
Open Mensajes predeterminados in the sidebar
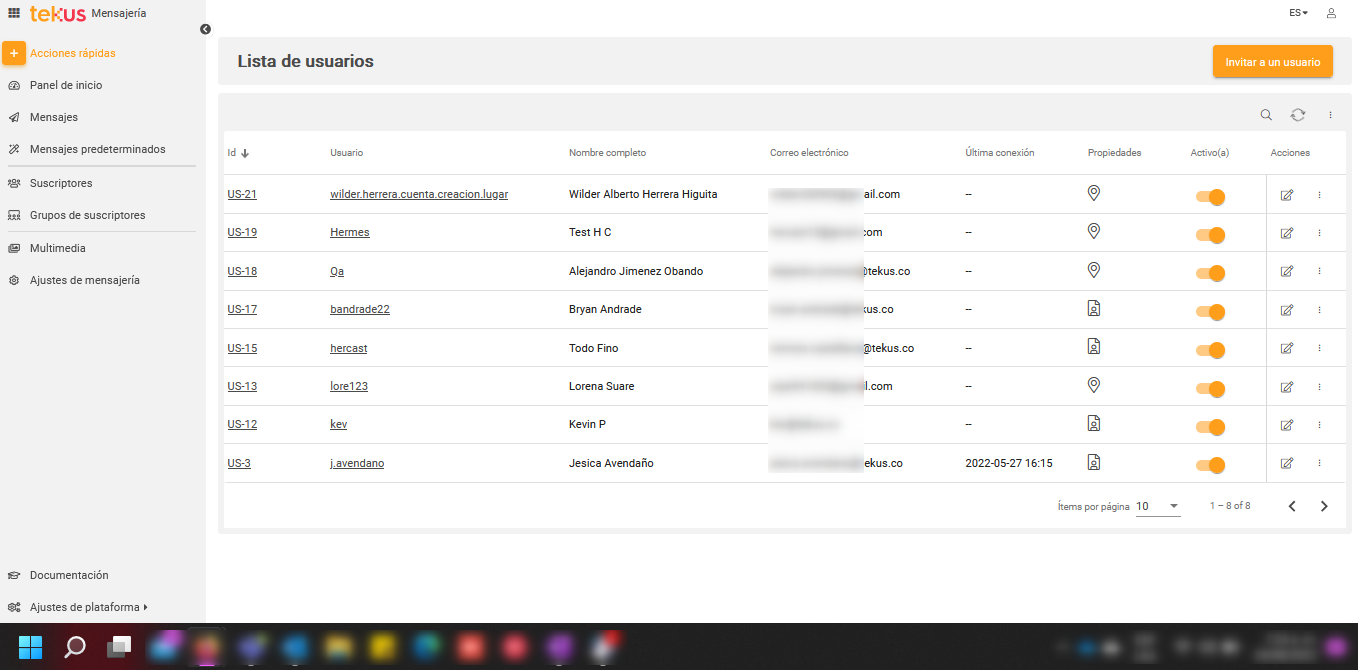coord(97,149)
